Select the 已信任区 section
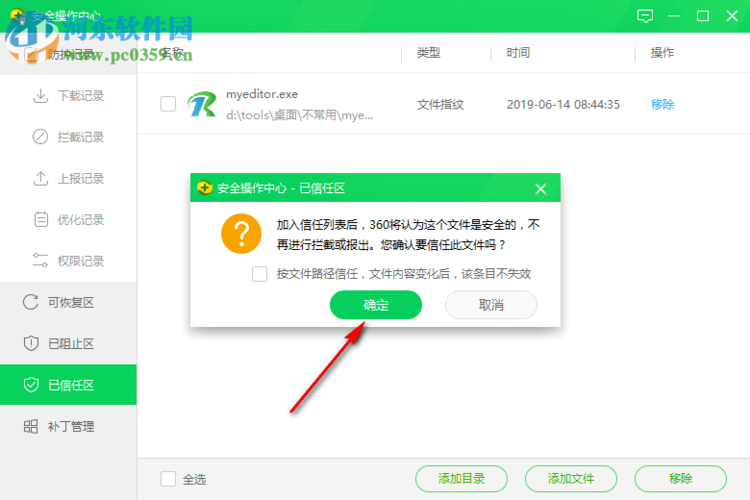This screenshot has width=750, height=500. pos(68,385)
